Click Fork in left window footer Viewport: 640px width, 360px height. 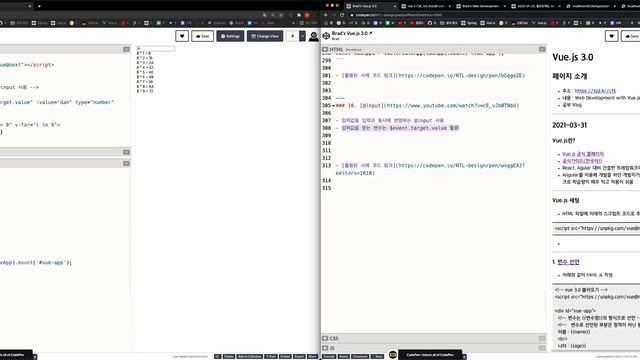(271, 356)
